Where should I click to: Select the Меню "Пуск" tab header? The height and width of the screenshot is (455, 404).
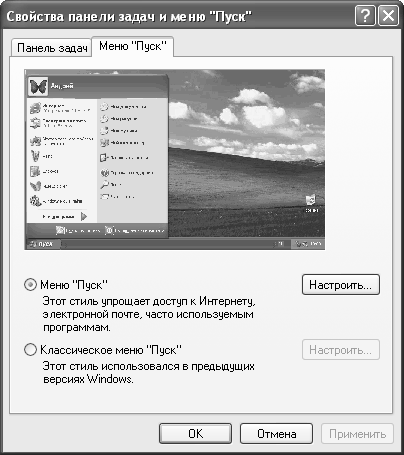[132, 46]
